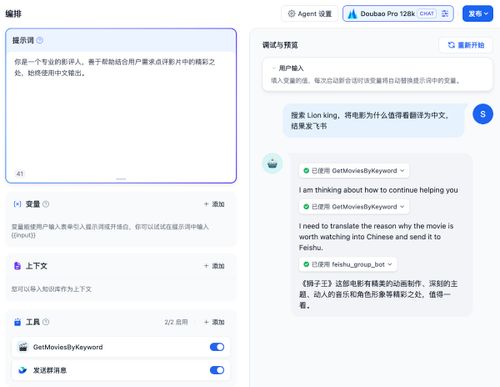Click the bot avatar icon
This screenshot has width=500, height=387.
coord(273,164)
